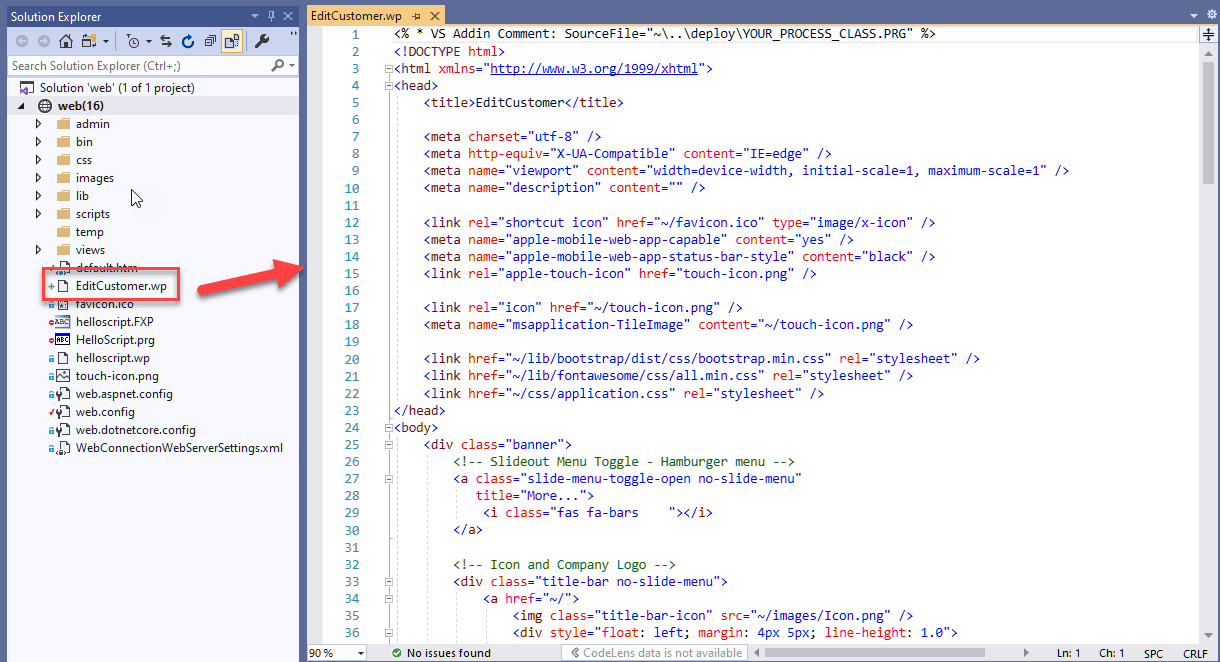Screen dimensions: 1220x662
Task: Click the helloscript.FXP file icon
Action: pyautogui.click(x=63, y=322)
